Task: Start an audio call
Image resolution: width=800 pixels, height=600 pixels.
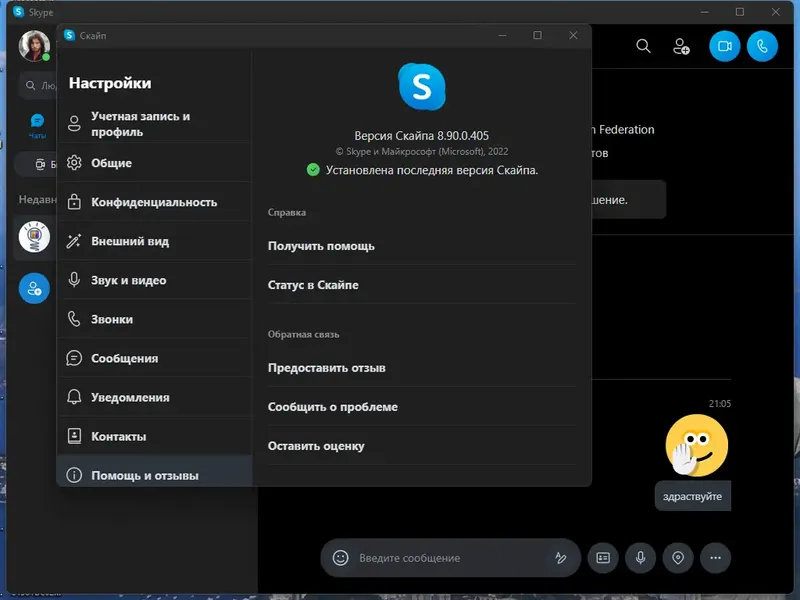Action: 763,46
